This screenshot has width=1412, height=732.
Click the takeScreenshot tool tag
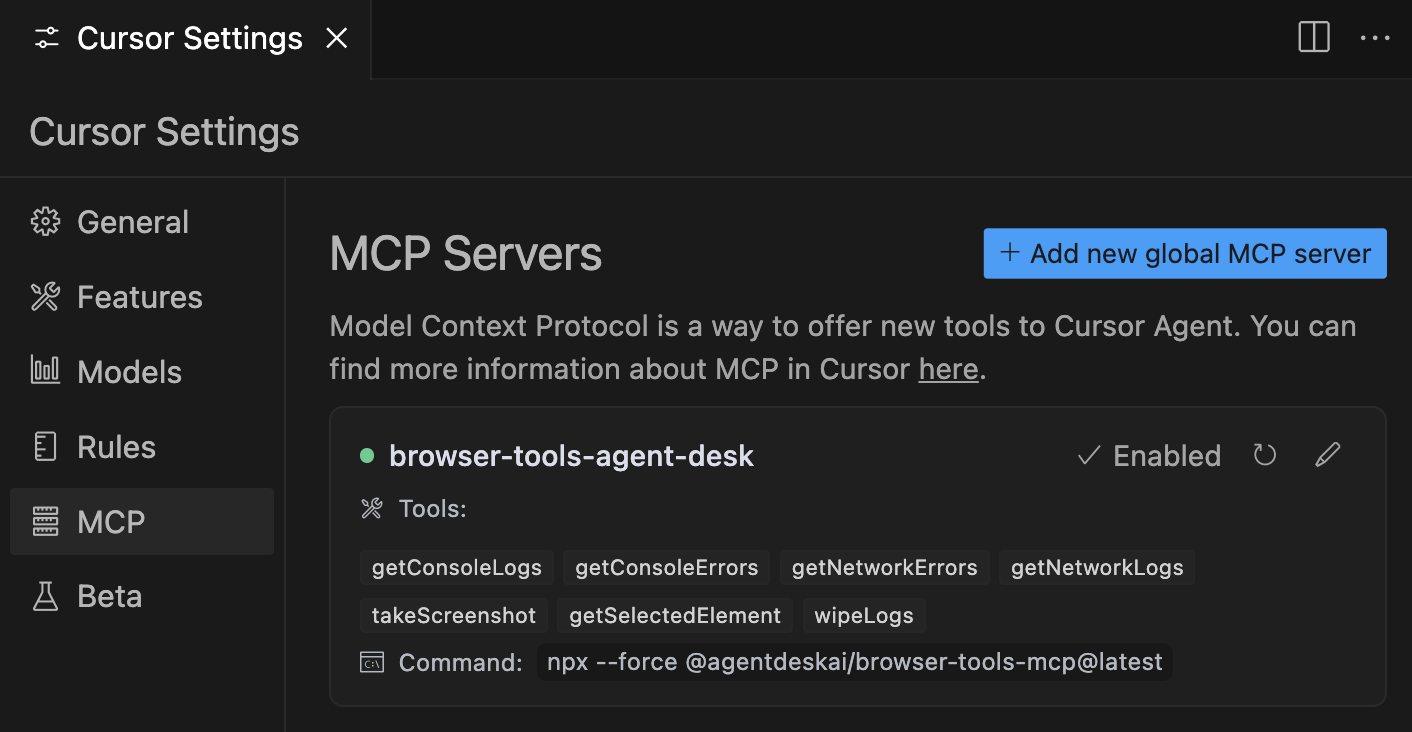click(x=453, y=615)
